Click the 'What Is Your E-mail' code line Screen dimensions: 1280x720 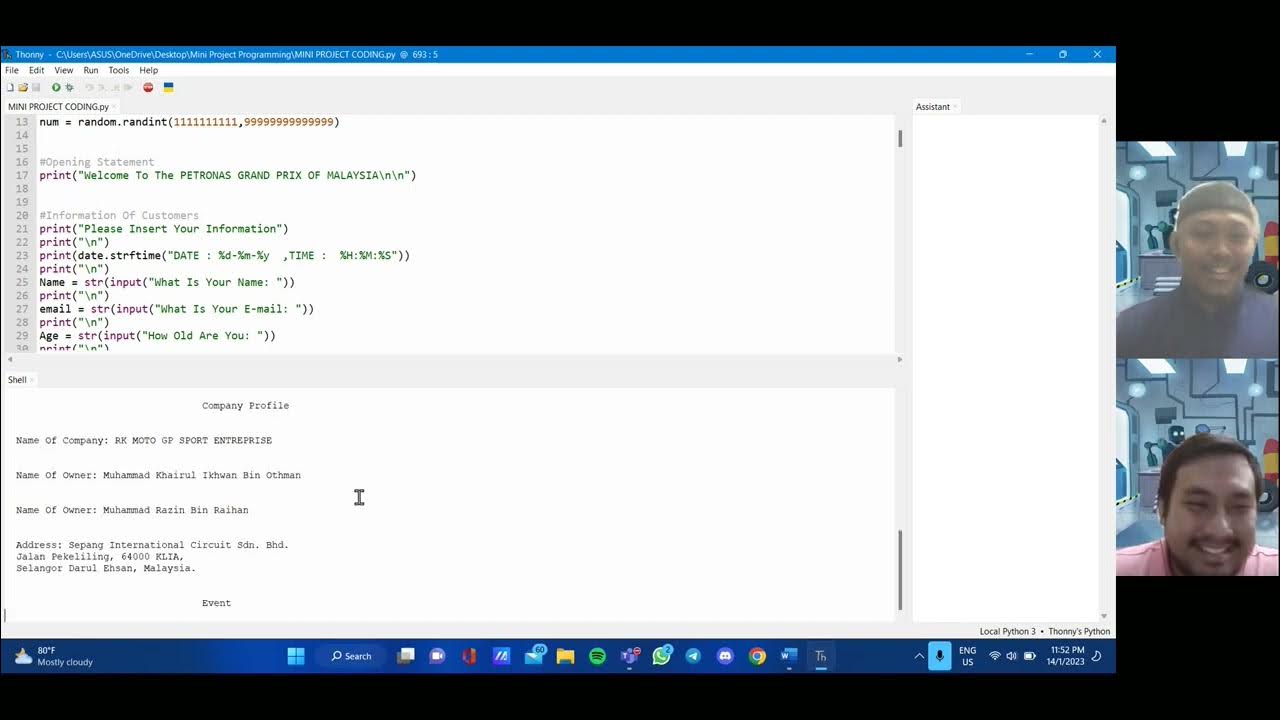176,309
